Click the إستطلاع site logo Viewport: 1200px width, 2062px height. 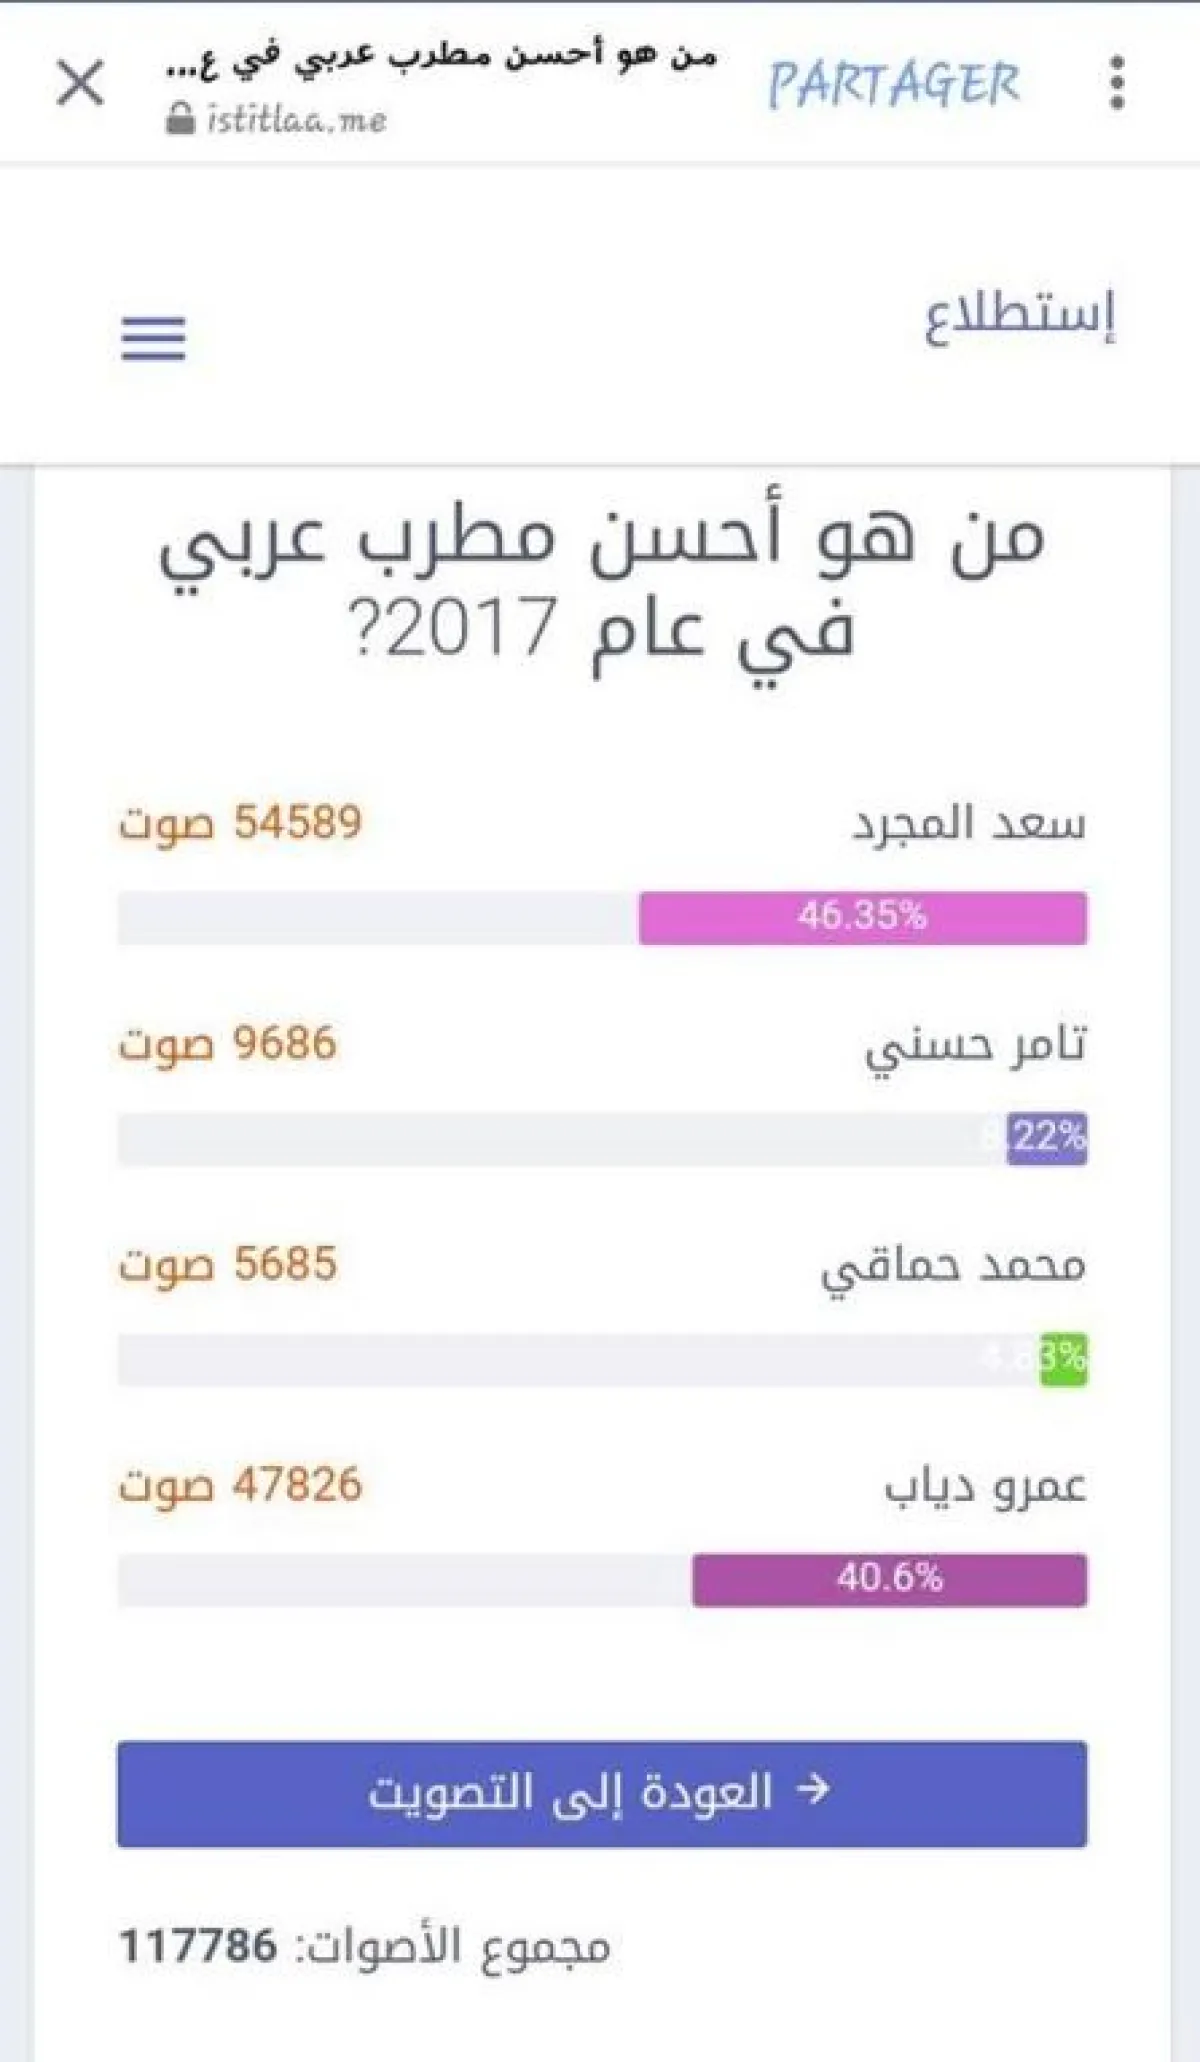(1019, 316)
